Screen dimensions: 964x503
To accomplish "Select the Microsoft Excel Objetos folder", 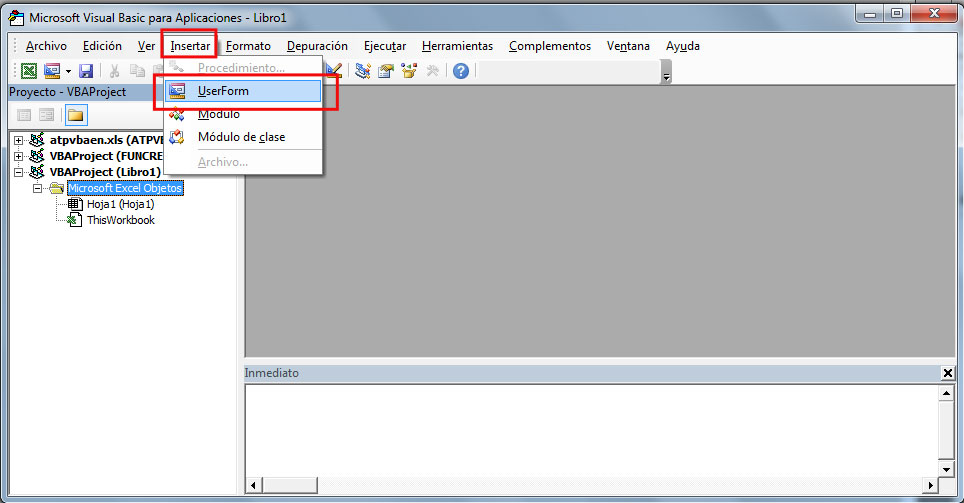I will tap(125, 188).
